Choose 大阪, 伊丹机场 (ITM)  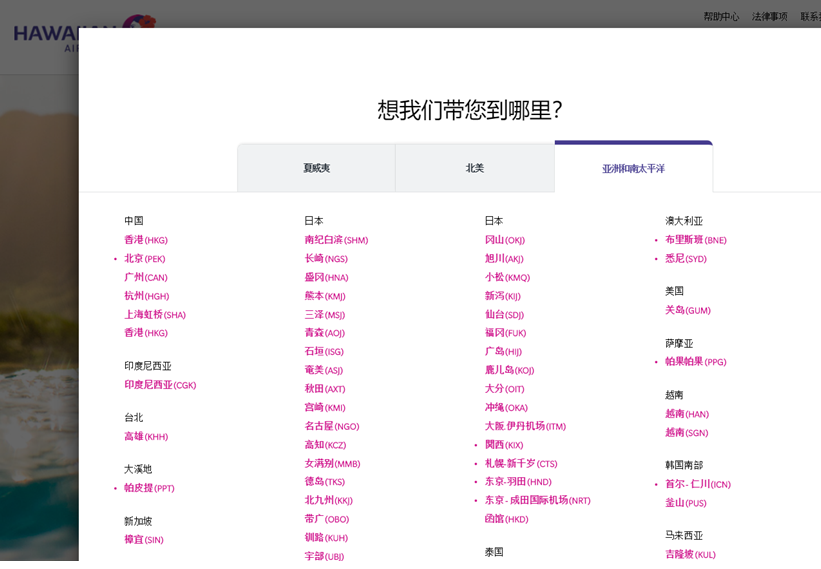tap(525, 426)
